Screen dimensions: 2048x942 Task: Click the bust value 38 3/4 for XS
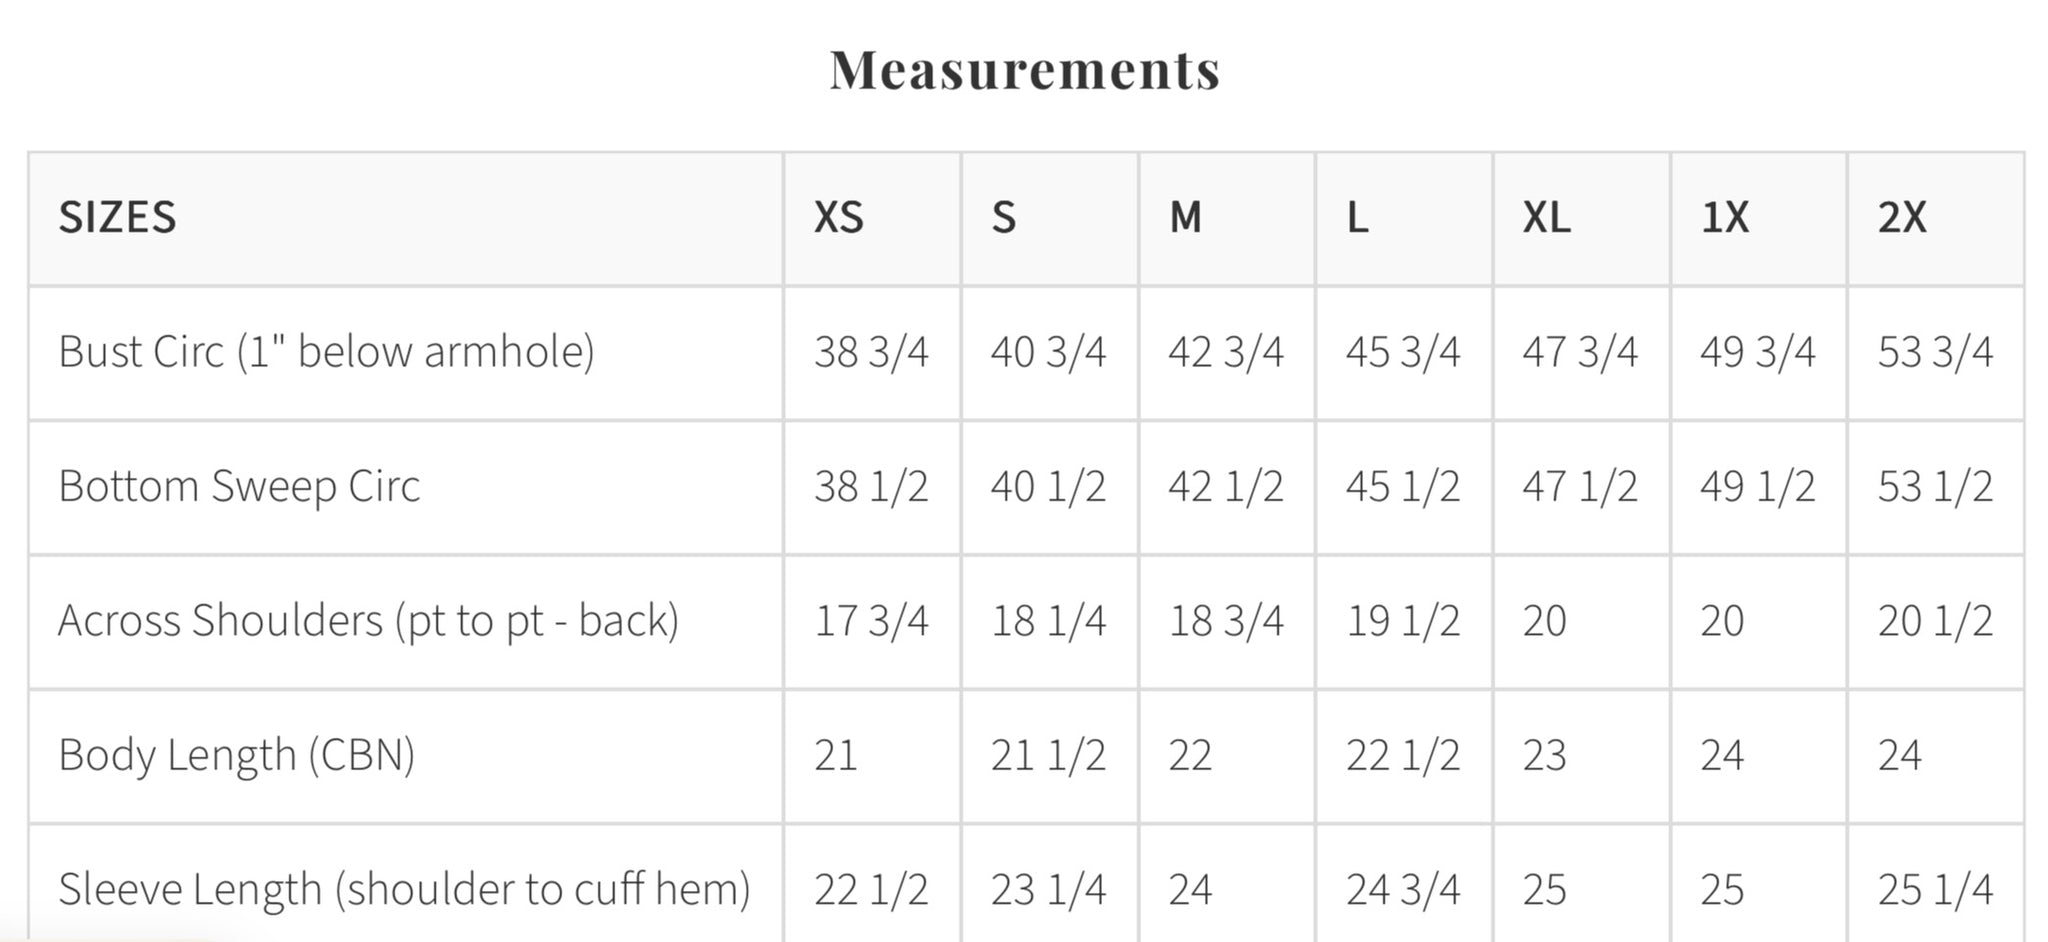pos(871,352)
